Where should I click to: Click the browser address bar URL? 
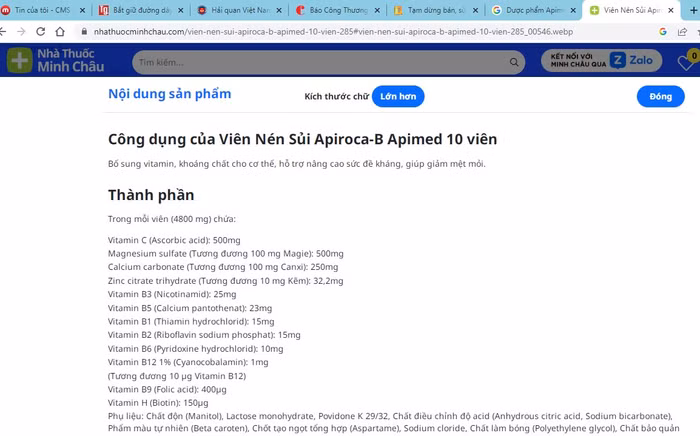pos(333,32)
